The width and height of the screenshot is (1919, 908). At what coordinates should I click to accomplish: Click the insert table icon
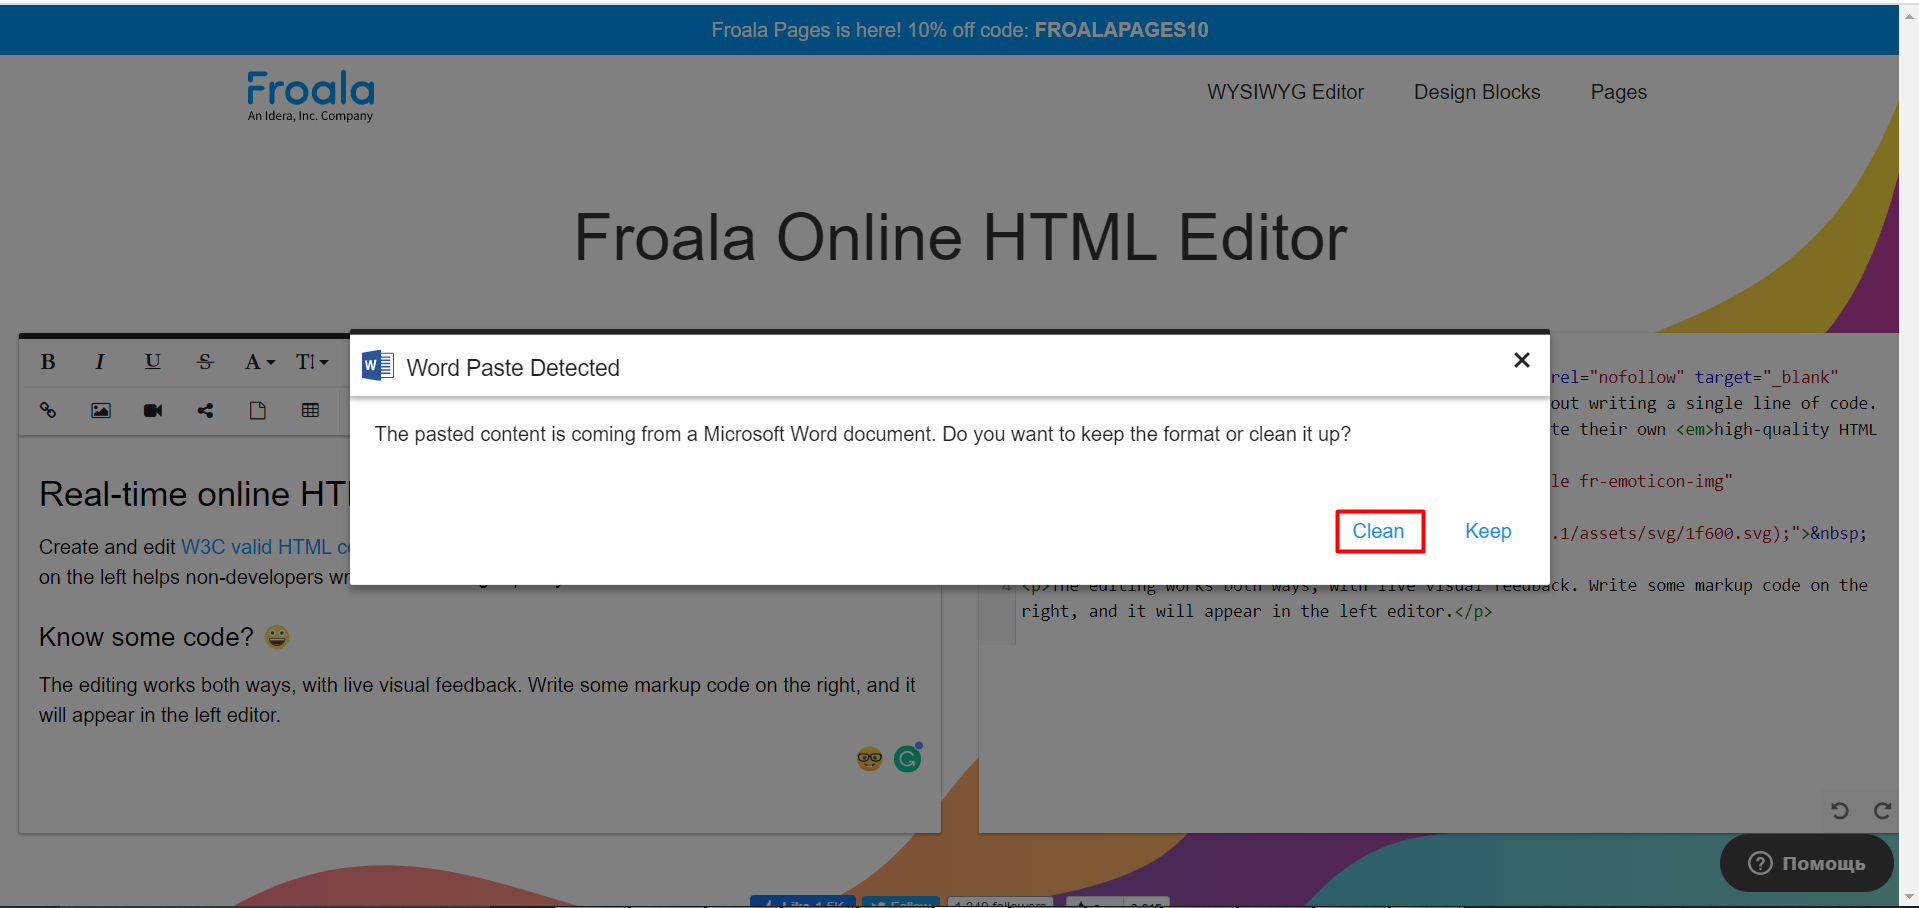click(x=310, y=411)
